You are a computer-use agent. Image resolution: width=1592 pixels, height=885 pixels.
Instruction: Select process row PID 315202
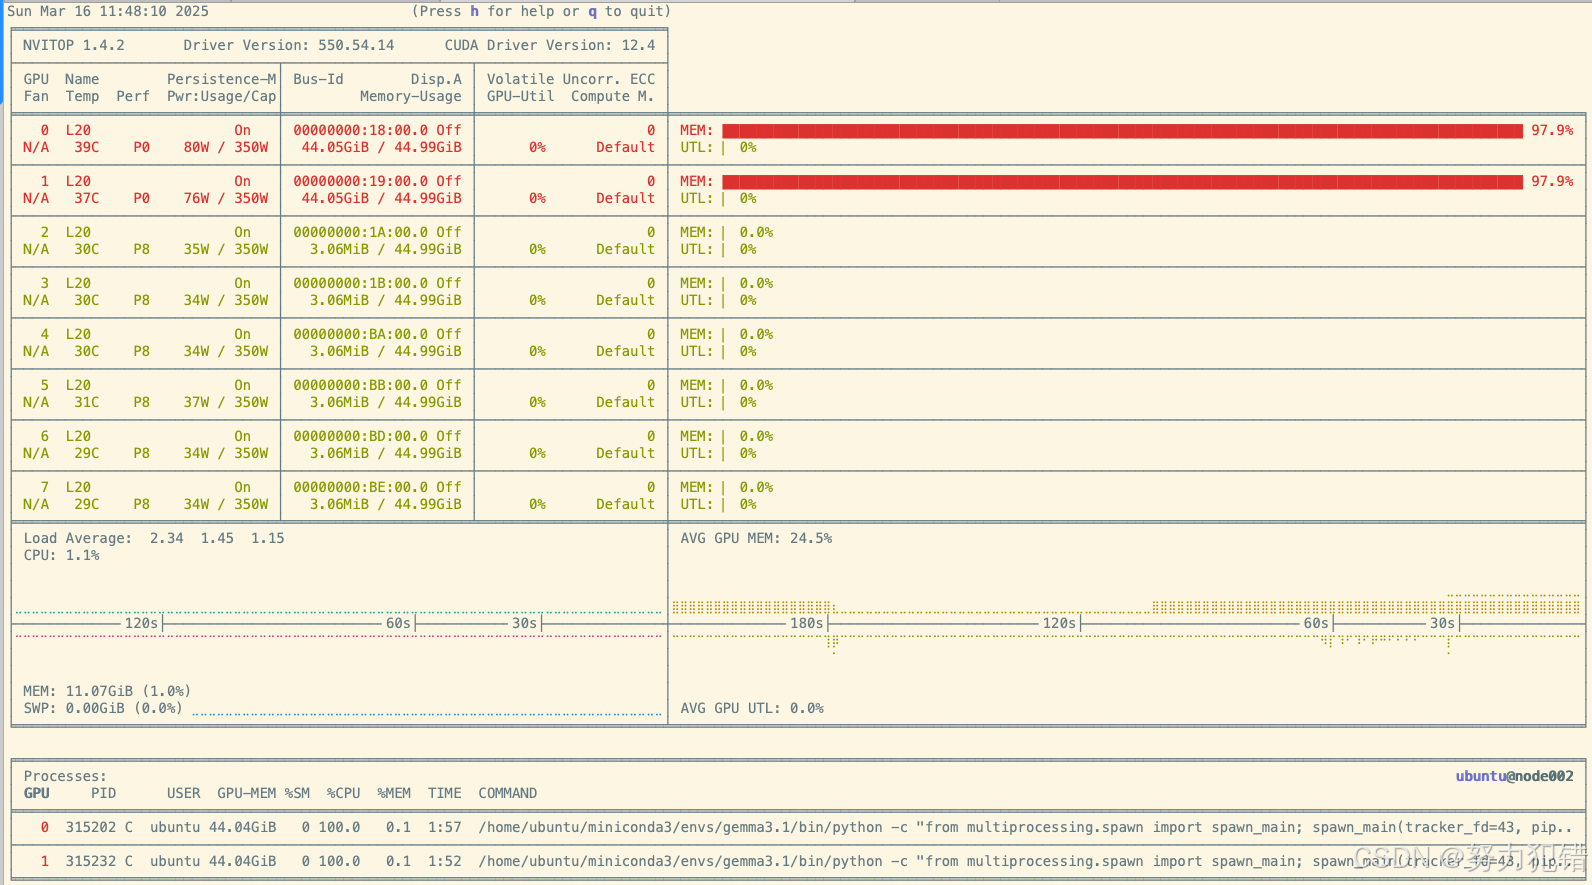tap(798, 827)
